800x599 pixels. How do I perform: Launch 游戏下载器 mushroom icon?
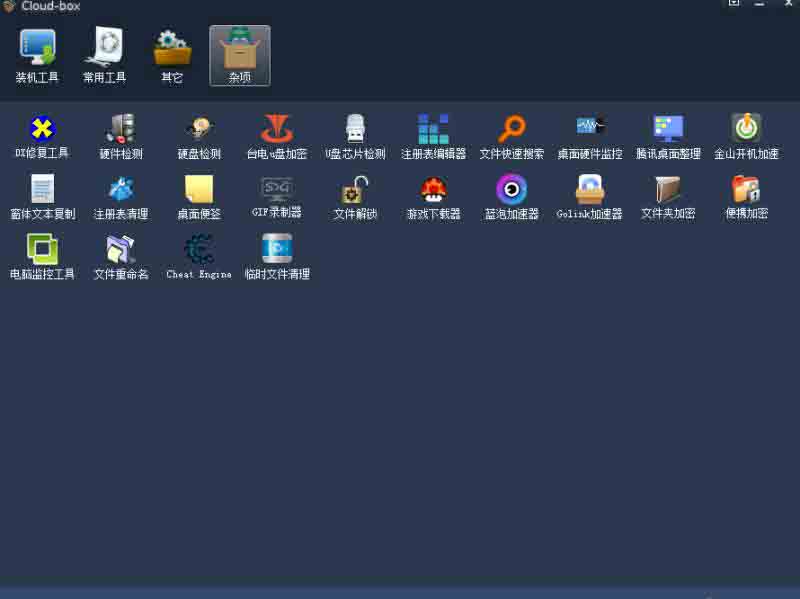tap(433, 197)
